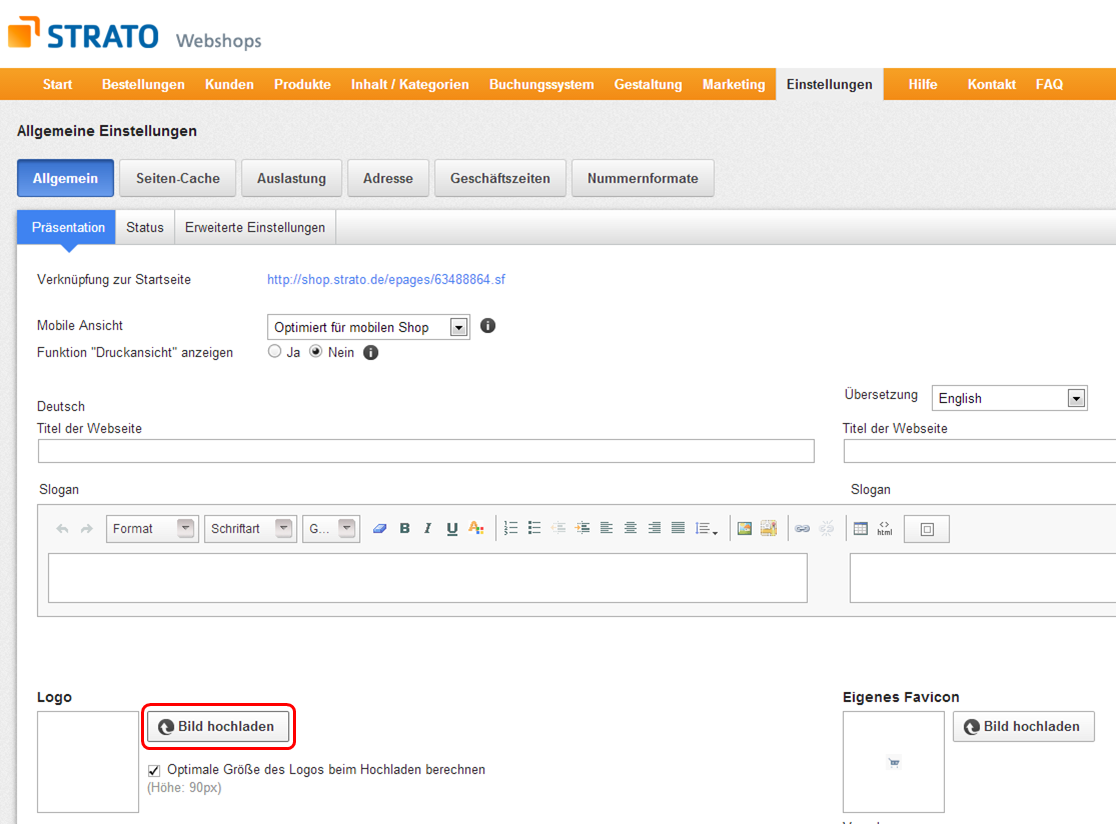Apply italic formatting in Slogan editor

(428, 529)
